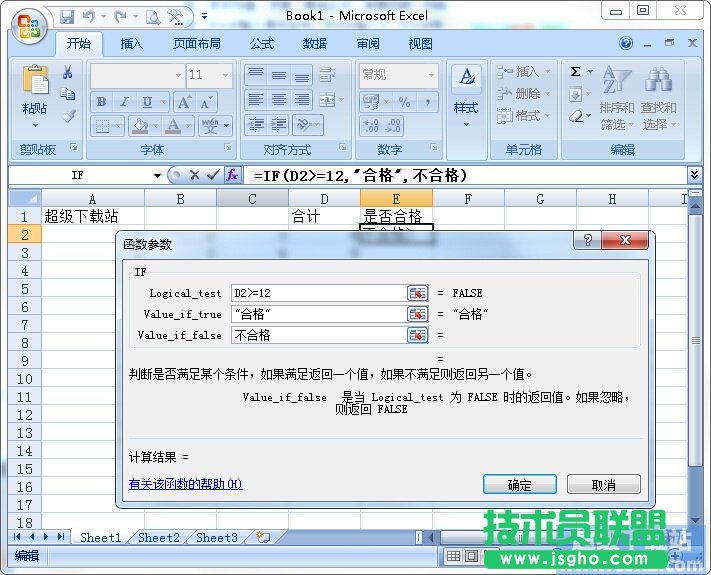Screen dimensions: 711x575
Task: Open the Name Box dropdown showing IF
Action: [x=157, y=175]
